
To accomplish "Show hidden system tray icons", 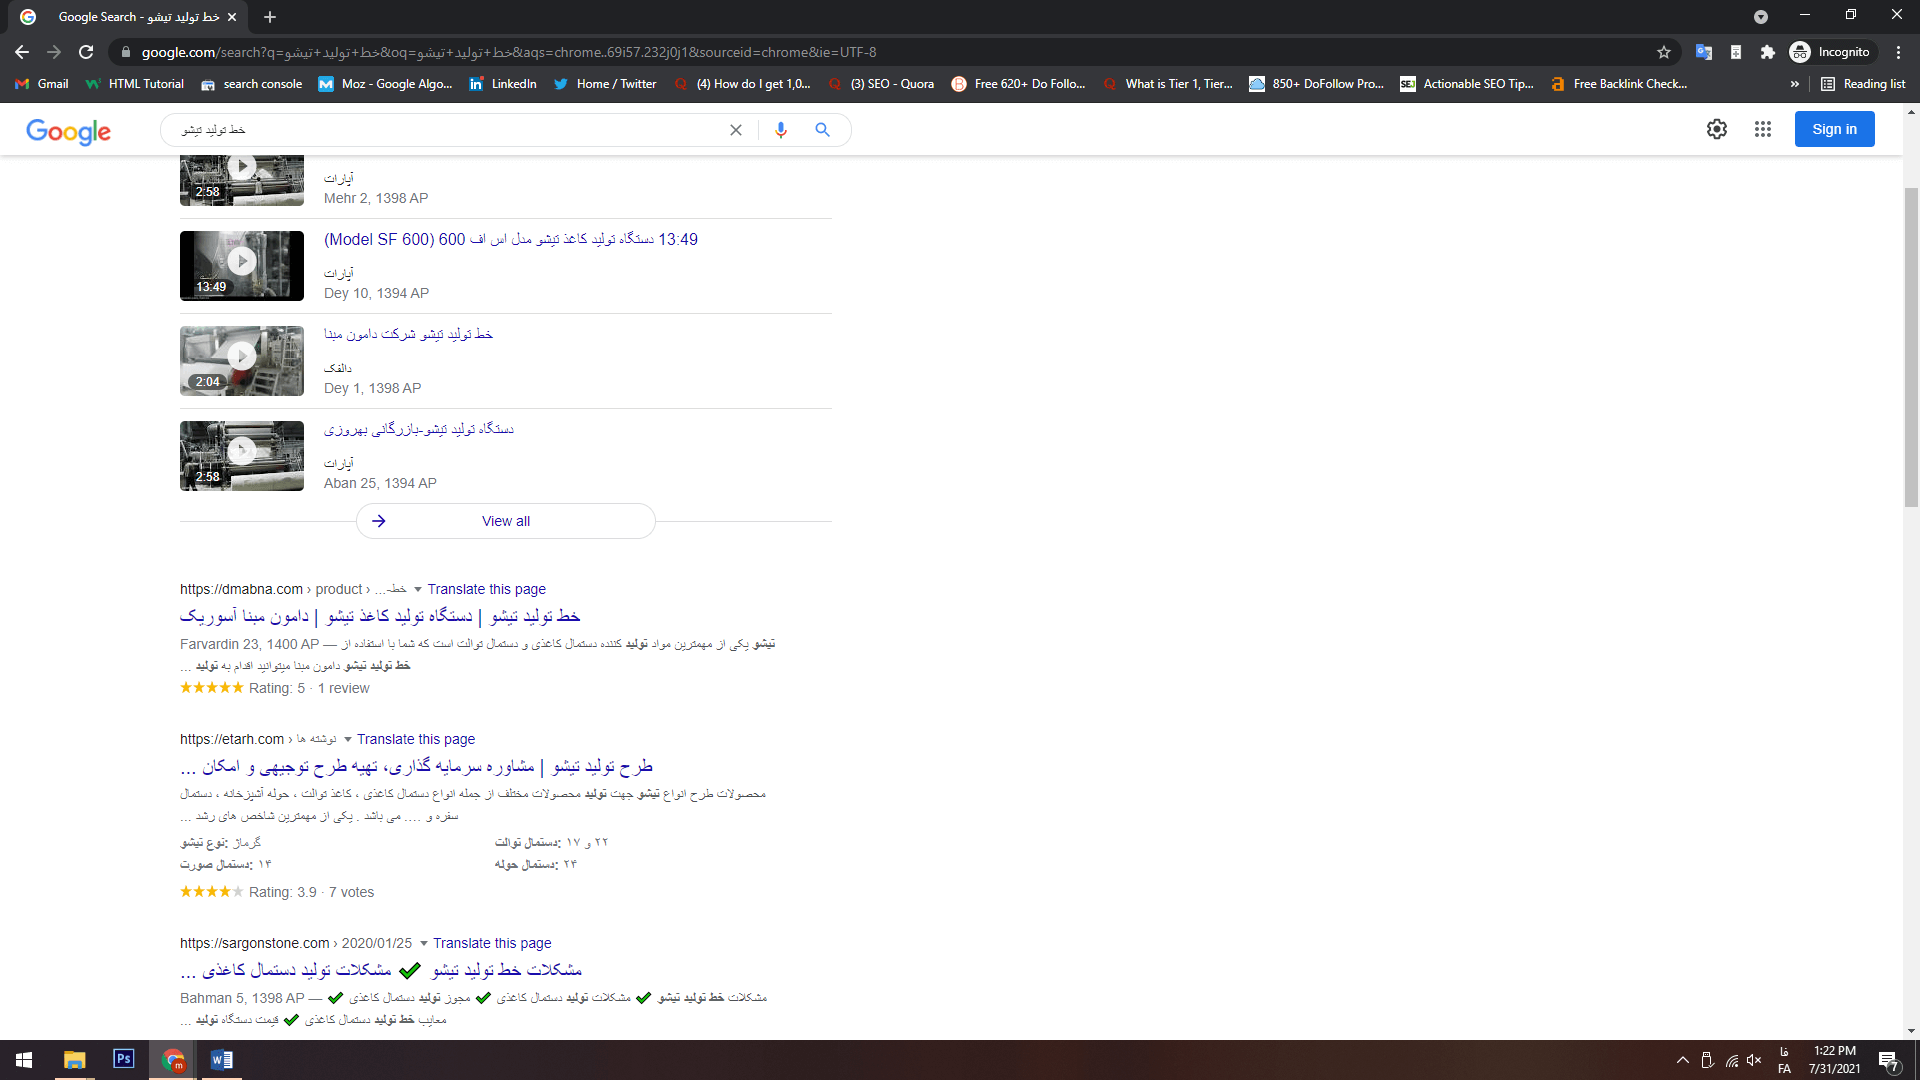I will [x=1683, y=1060].
